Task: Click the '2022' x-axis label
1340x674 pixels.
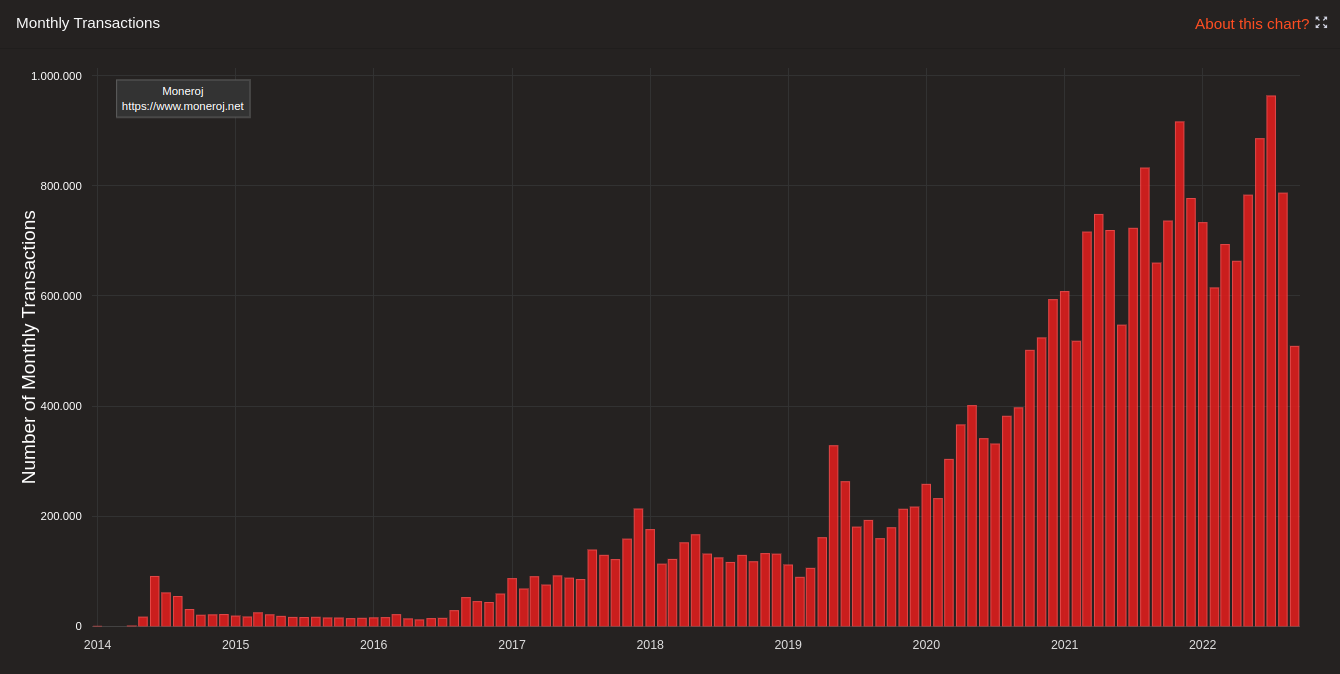Action: pyautogui.click(x=1202, y=645)
